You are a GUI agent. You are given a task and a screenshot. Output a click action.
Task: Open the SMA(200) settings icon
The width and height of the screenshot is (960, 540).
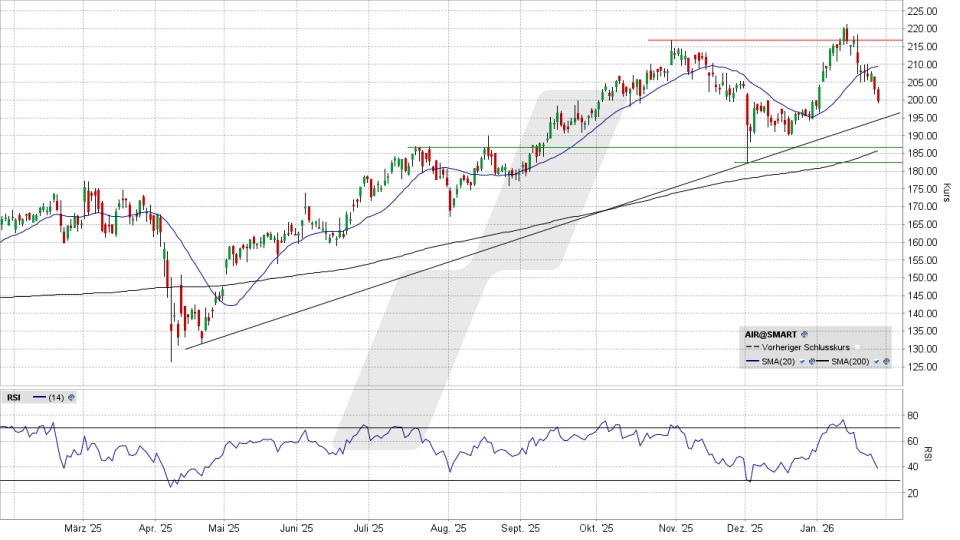click(886, 361)
